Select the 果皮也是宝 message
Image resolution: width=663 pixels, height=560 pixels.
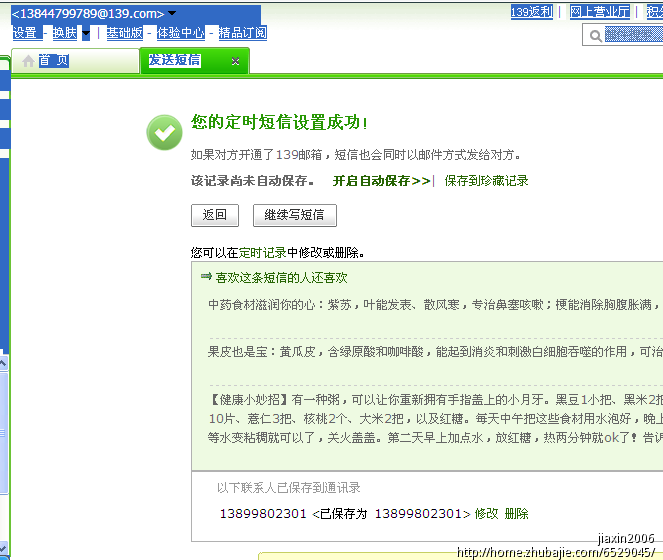(x=436, y=352)
